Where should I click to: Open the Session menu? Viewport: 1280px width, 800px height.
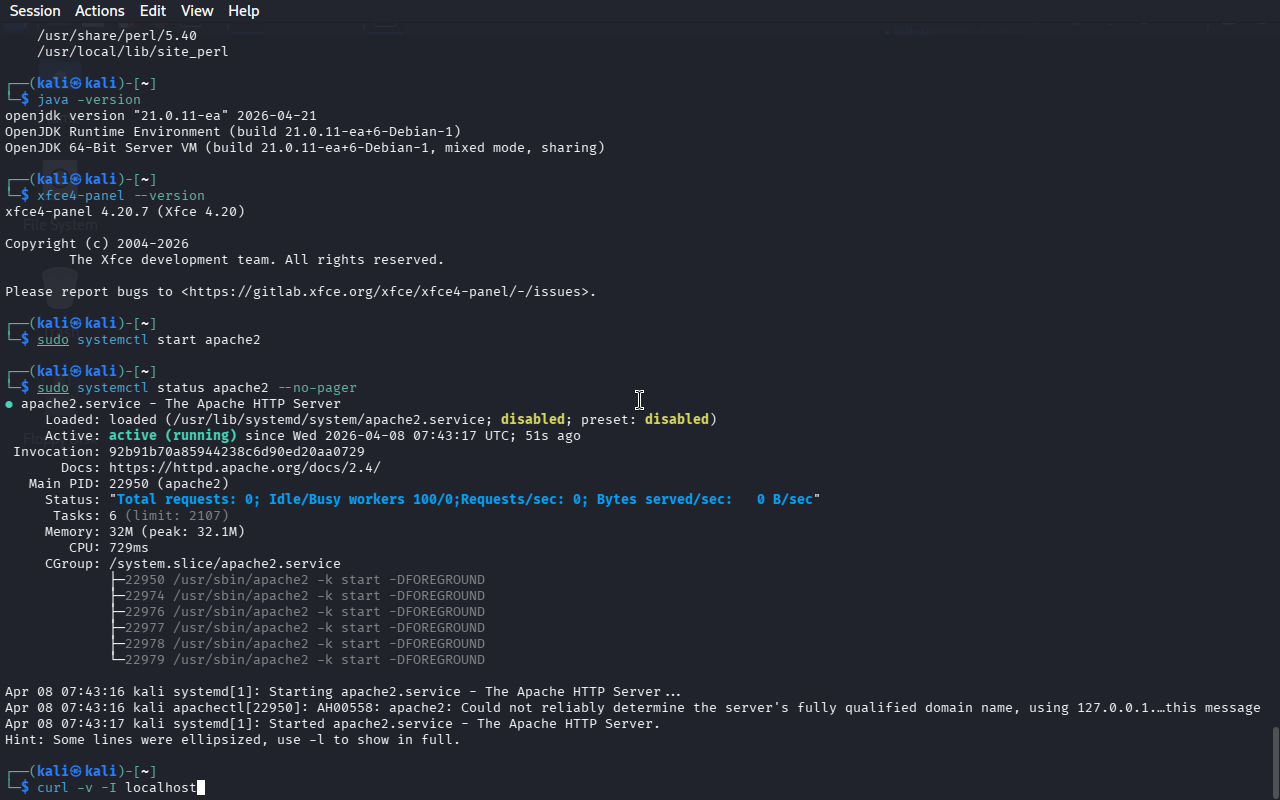click(x=35, y=11)
